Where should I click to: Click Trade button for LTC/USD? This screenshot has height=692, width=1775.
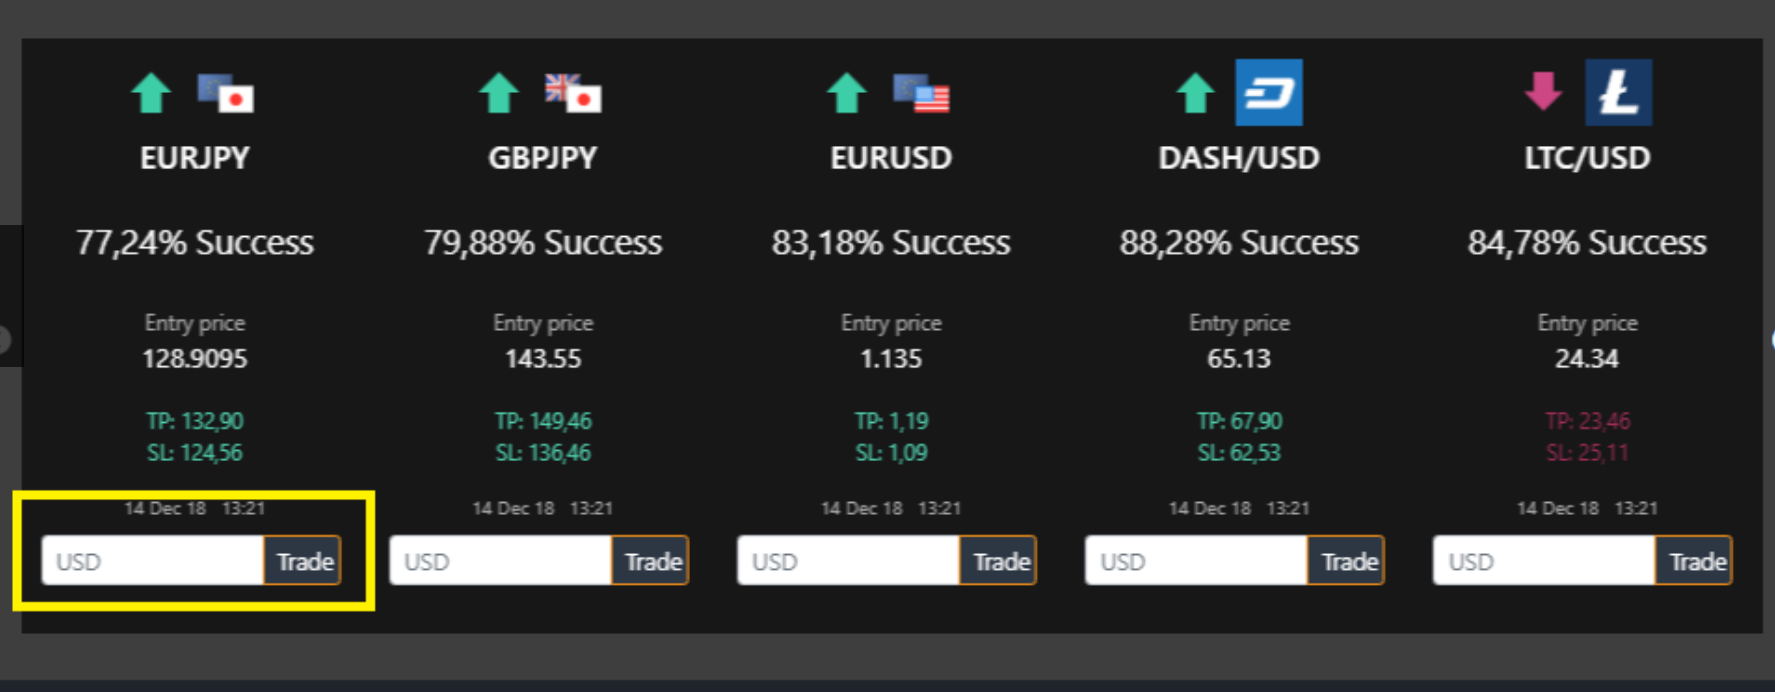(1695, 561)
